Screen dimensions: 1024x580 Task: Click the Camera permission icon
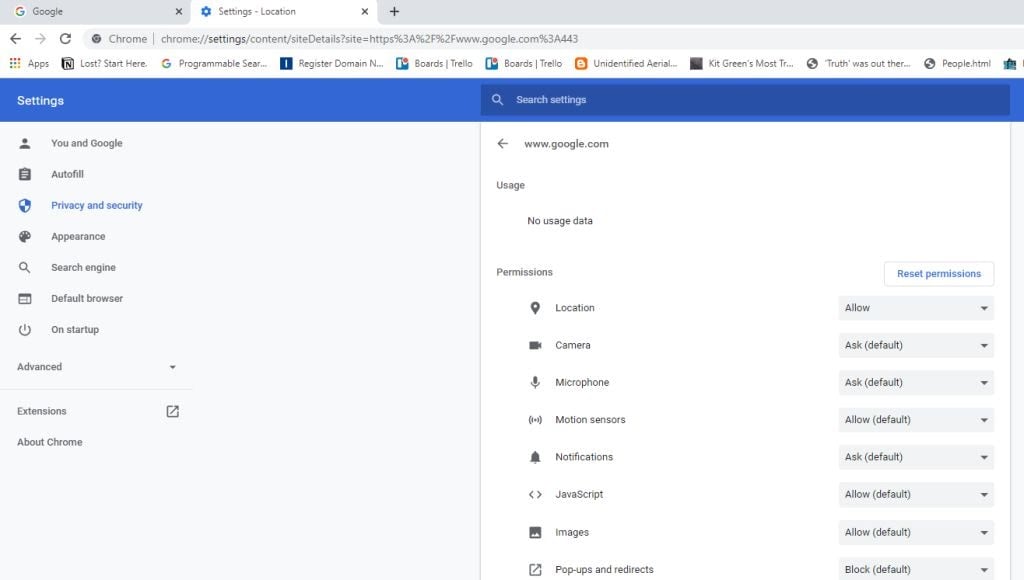tap(535, 345)
